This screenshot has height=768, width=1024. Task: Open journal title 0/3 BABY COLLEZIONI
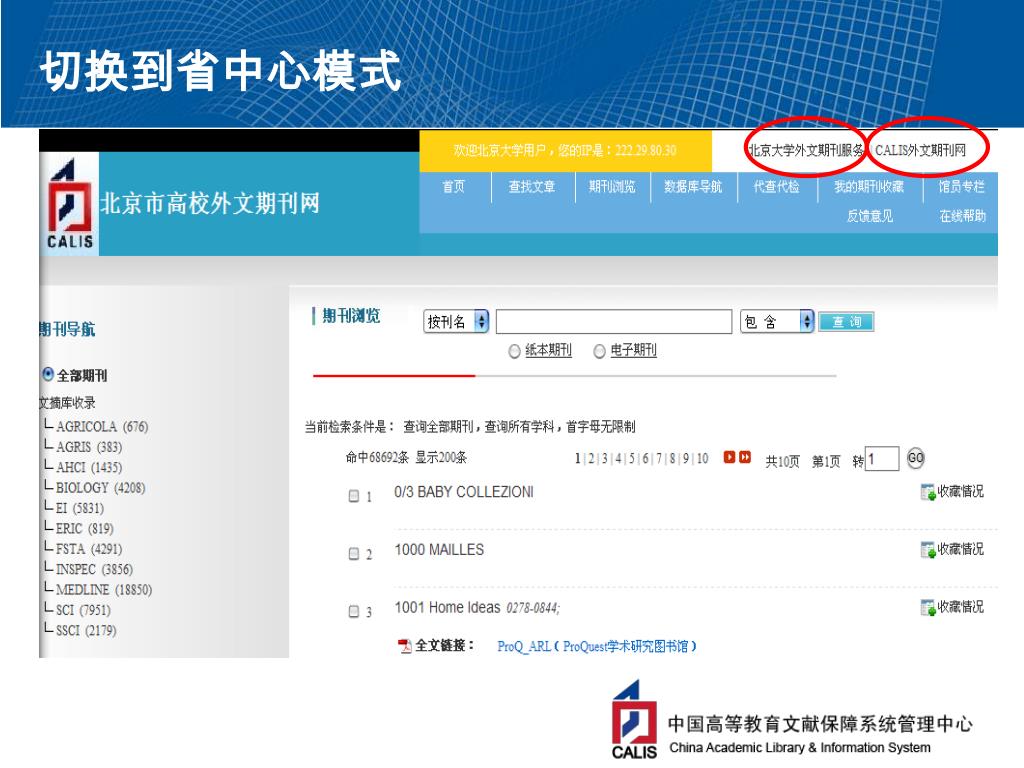tap(464, 492)
